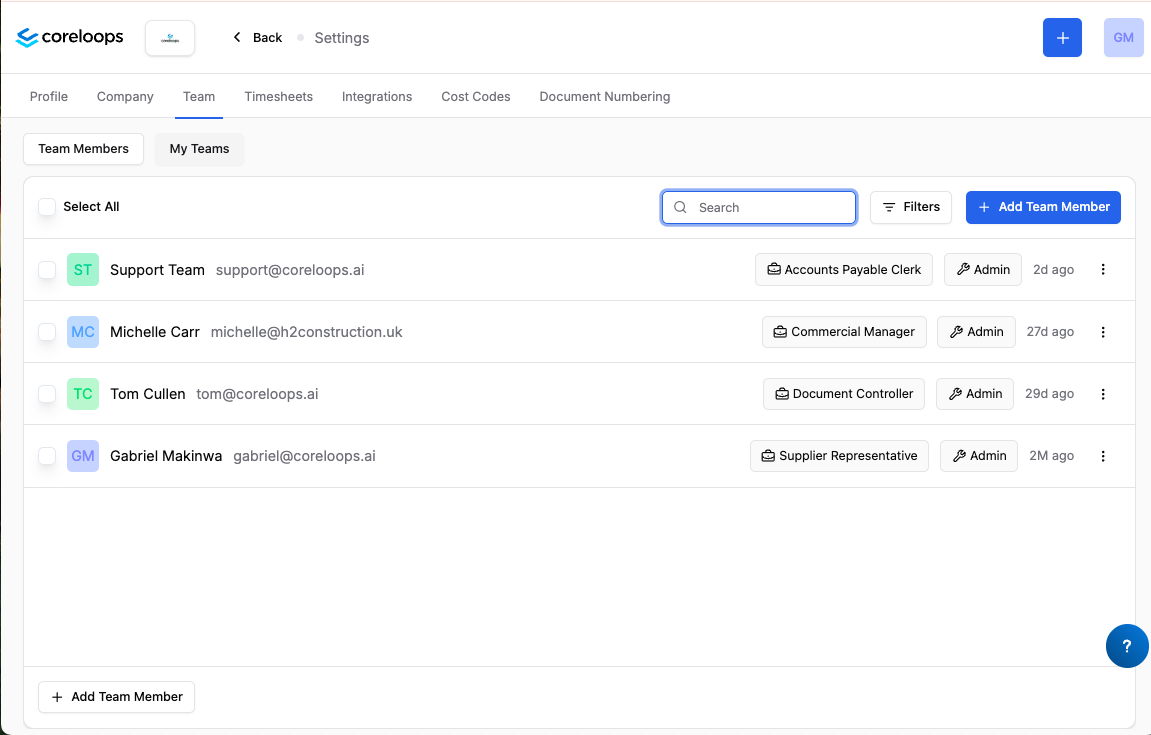Click the TC avatar for Tom Cullen
The image size is (1151, 735).
tap(83, 394)
